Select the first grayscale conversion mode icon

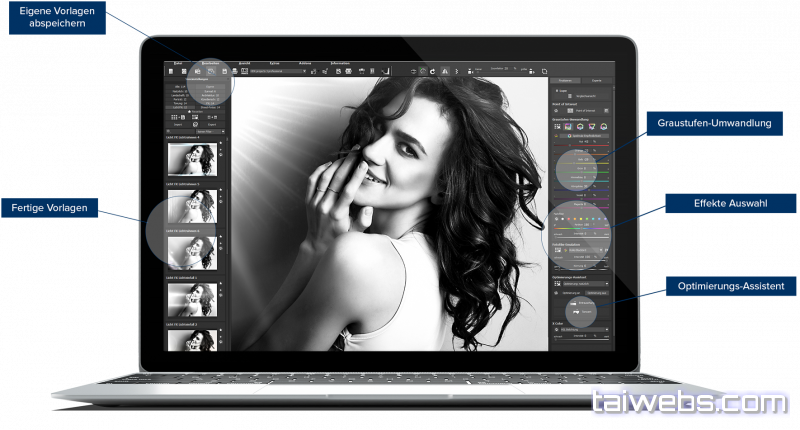(x=557, y=127)
